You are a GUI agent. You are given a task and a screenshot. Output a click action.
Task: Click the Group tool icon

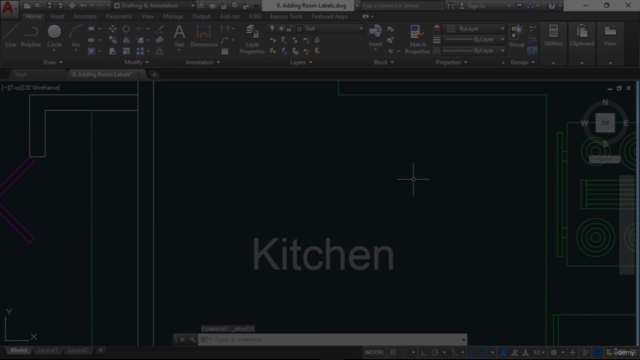pyautogui.click(x=517, y=36)
